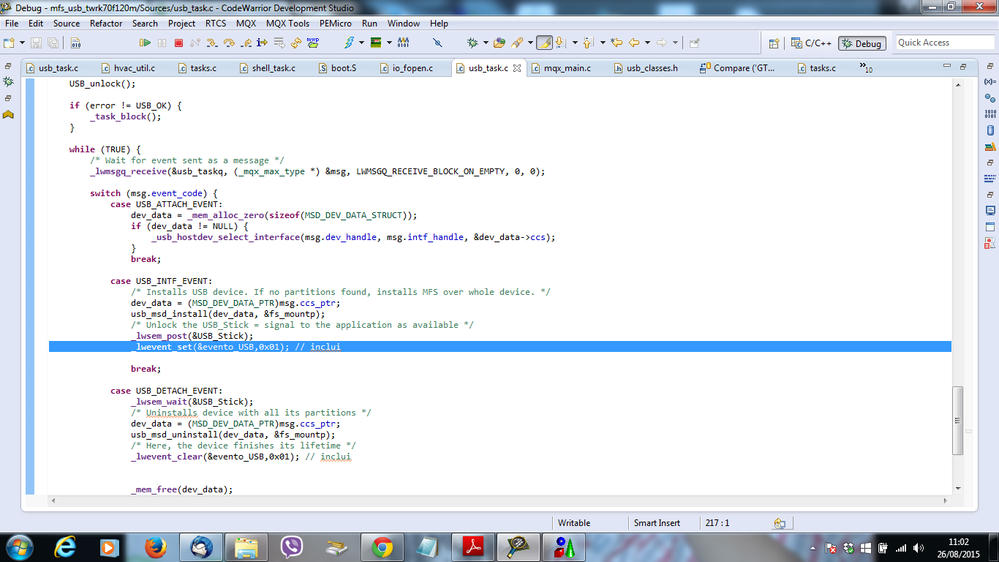The image size is (999, 562).
Task: Open Viber from the taskbar
Action: [x=291, y=547]
